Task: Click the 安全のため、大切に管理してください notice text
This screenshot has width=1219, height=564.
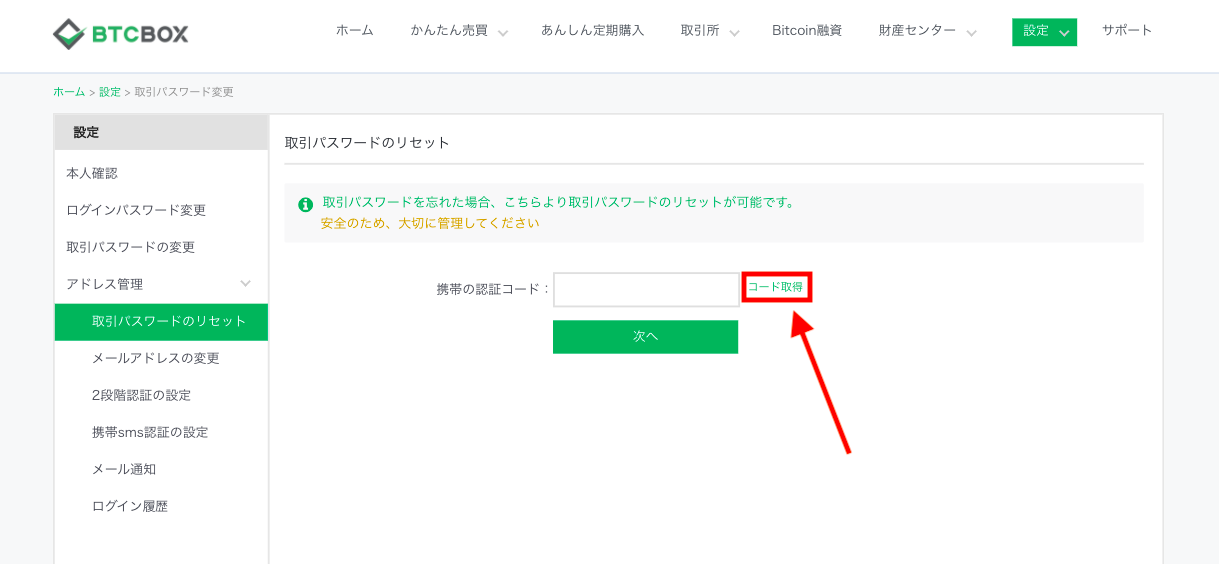Action: click(x=430, y=223)
